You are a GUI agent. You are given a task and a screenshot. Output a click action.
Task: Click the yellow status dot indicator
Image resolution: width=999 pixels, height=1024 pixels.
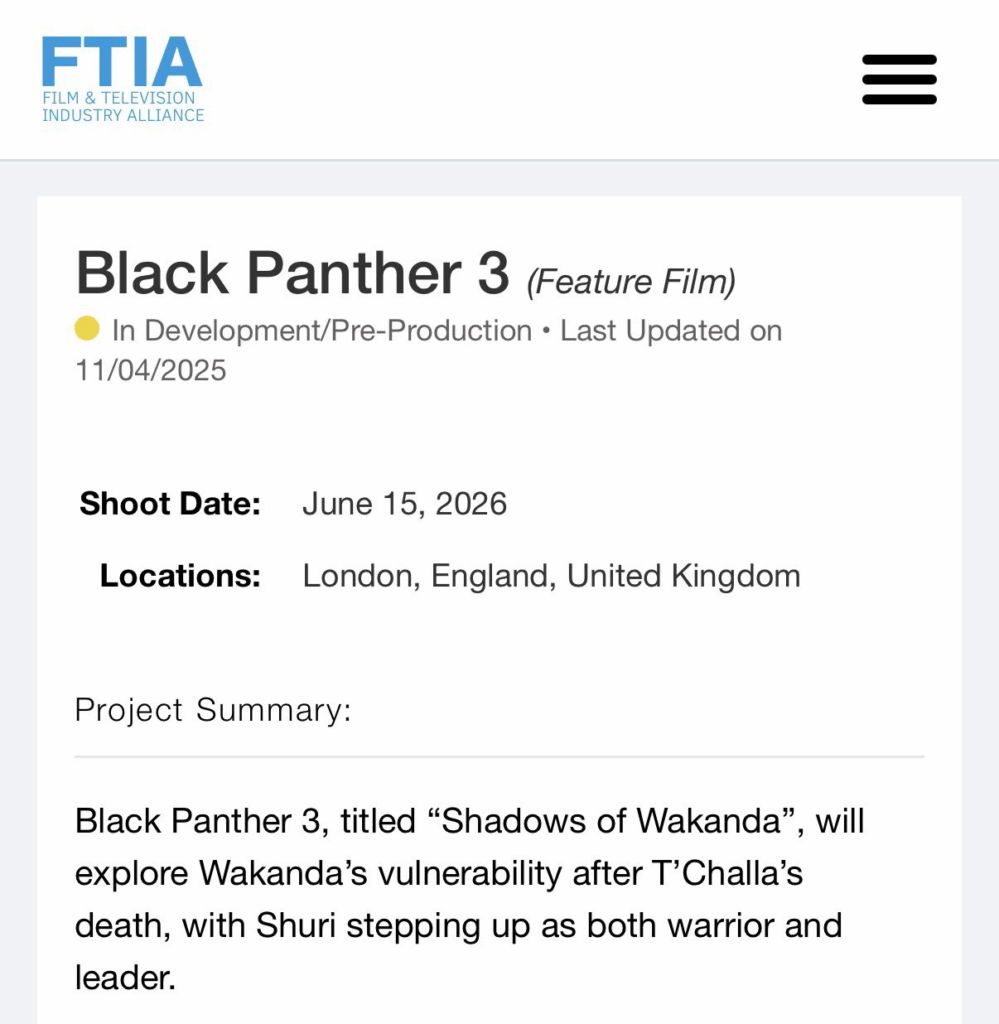[x=87, y=328]
